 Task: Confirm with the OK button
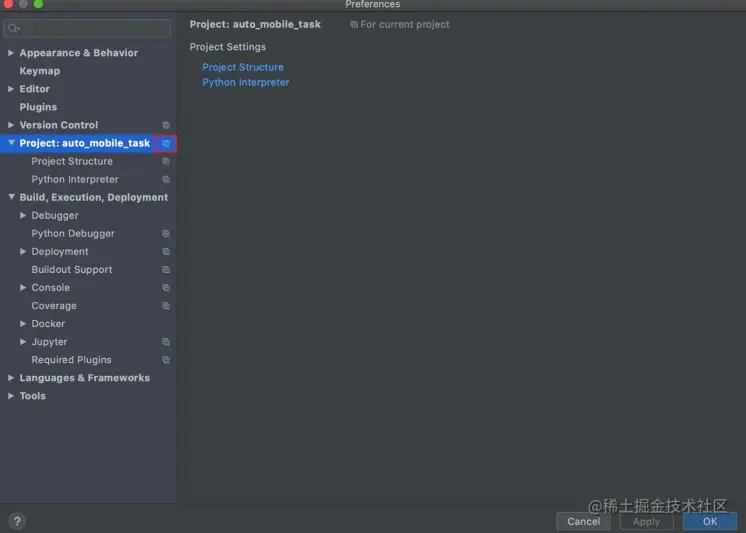click(x=710, y=522)
